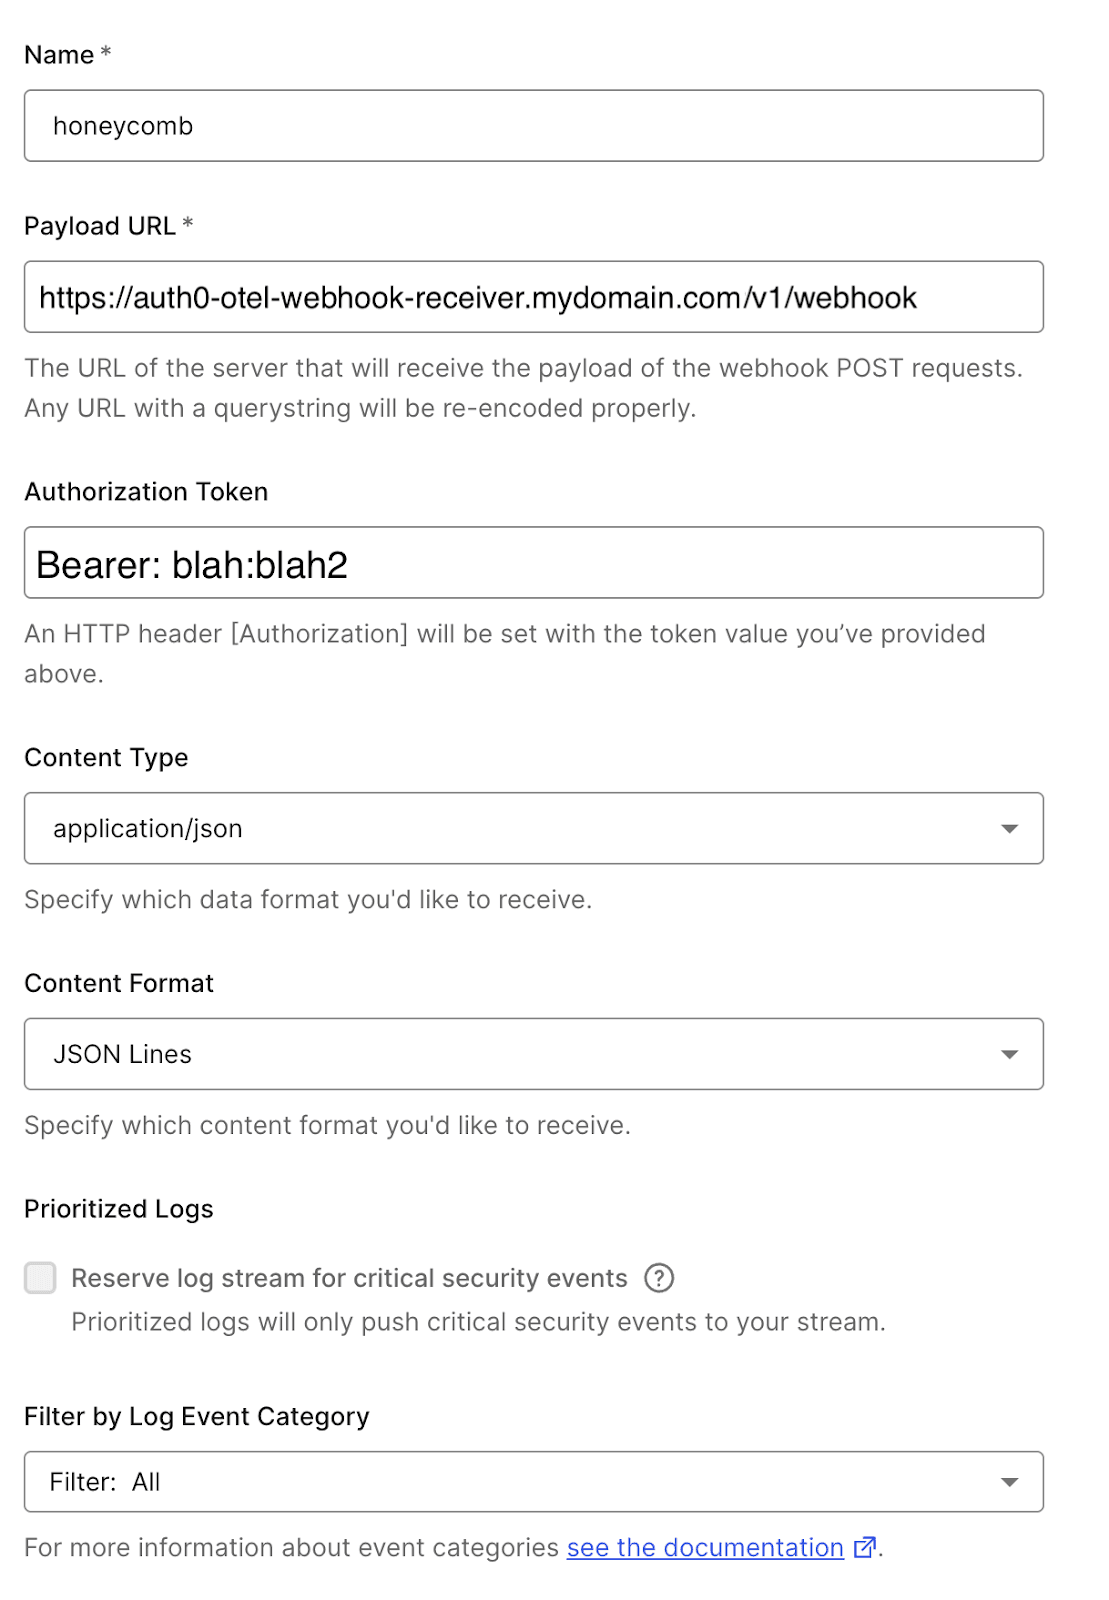Click the 'Content Format' label
Viewport: 1109px width, 1600px height.
pos(119,984)
